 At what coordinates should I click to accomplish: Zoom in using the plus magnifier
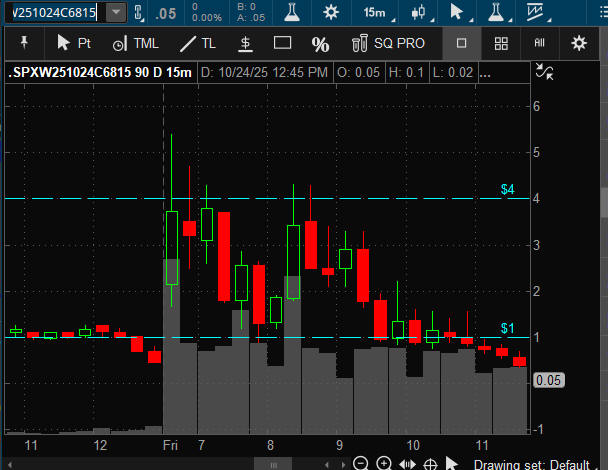(x=384, y=463)
